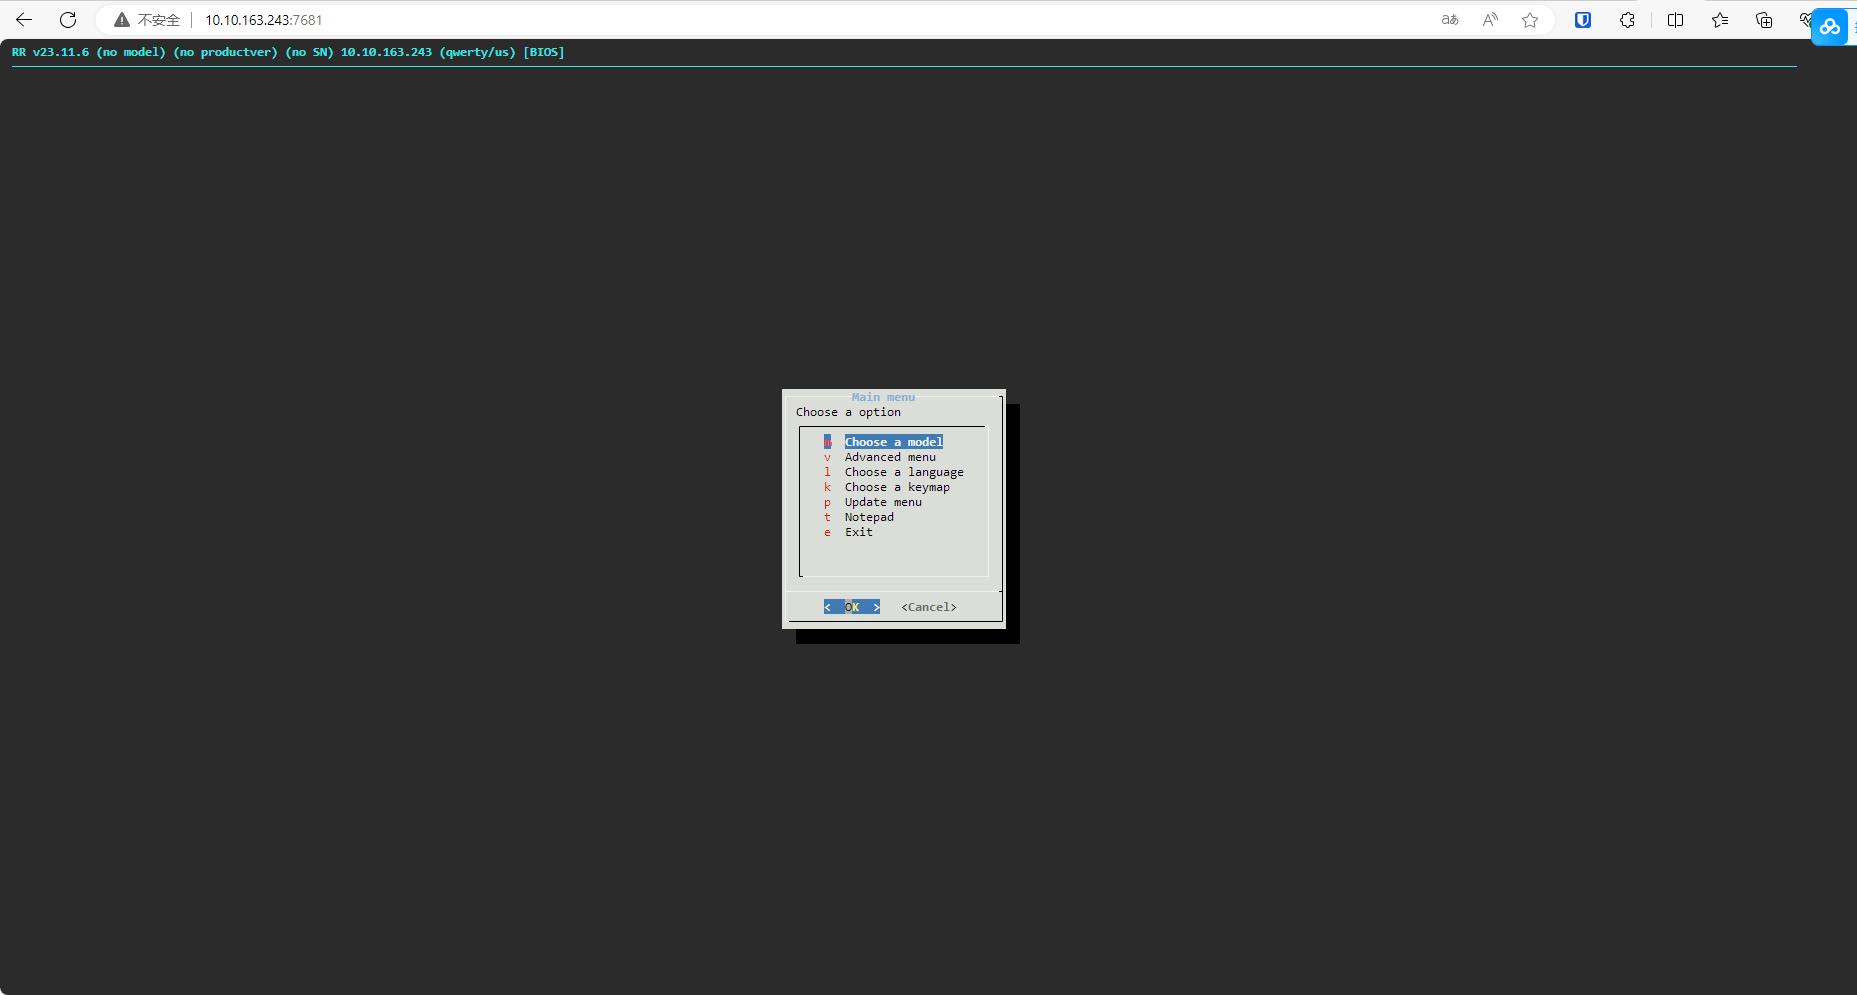Click the Cancel button in dialog
Viewport: 1857px width, 995px height.
(929, 607)
